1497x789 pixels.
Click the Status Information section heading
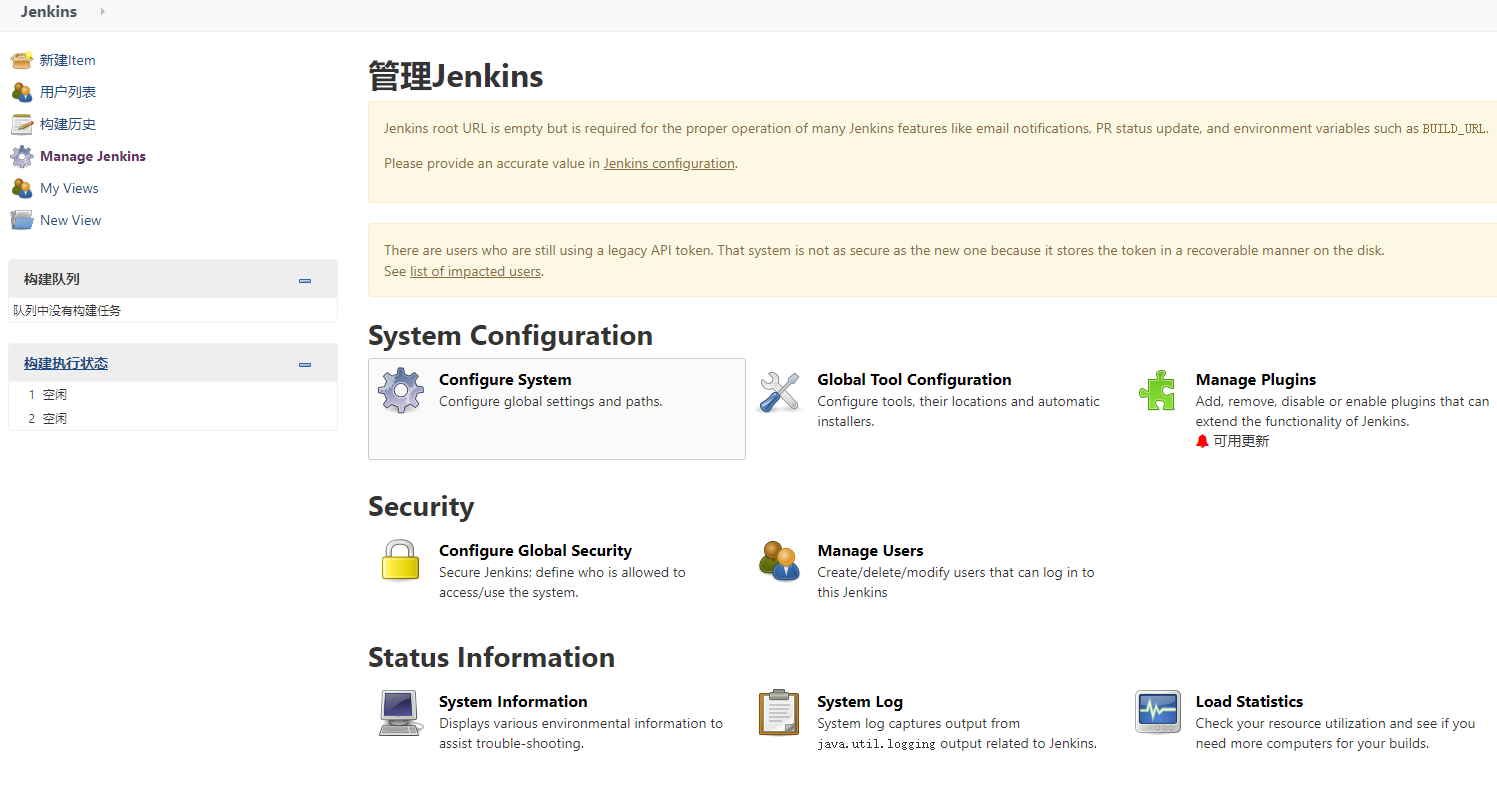pos(491,658)
